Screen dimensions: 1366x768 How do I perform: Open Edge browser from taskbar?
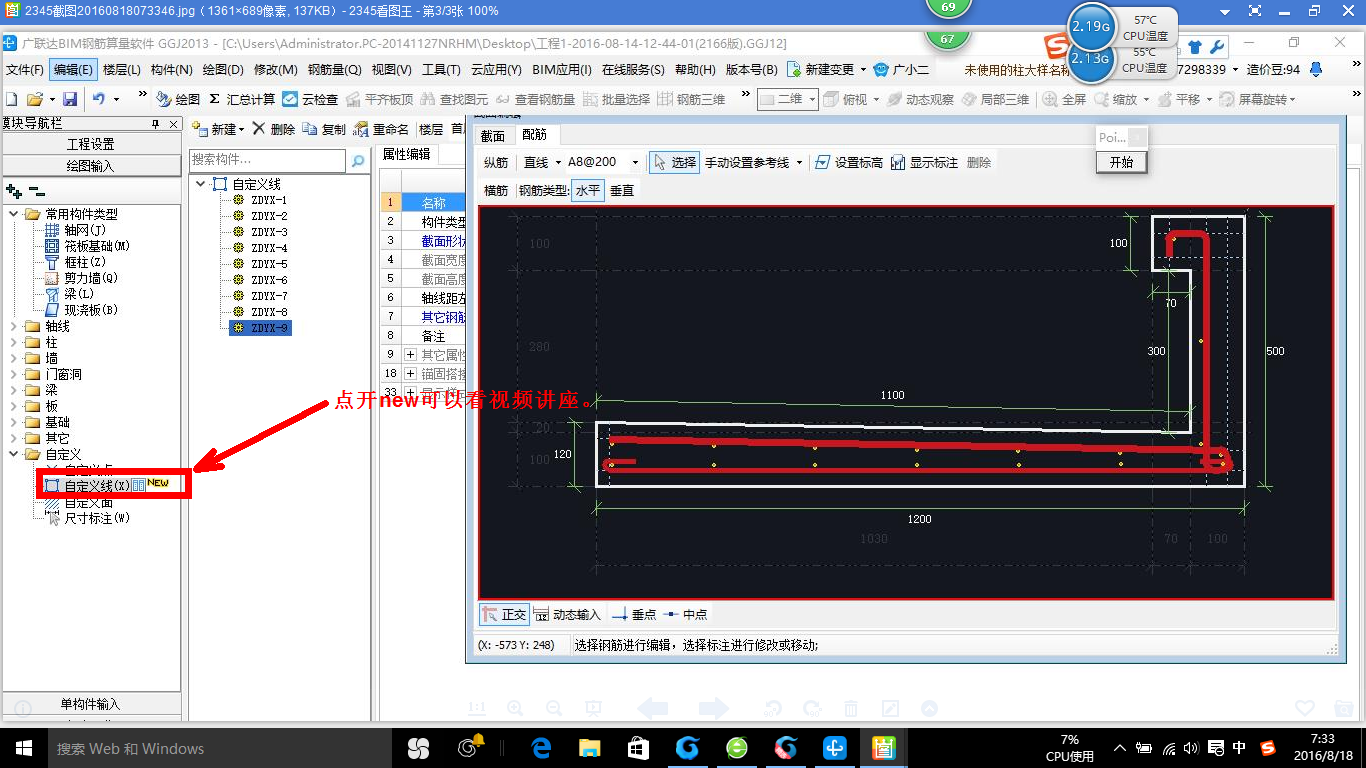pyautogui.click(x=541, y=747)
